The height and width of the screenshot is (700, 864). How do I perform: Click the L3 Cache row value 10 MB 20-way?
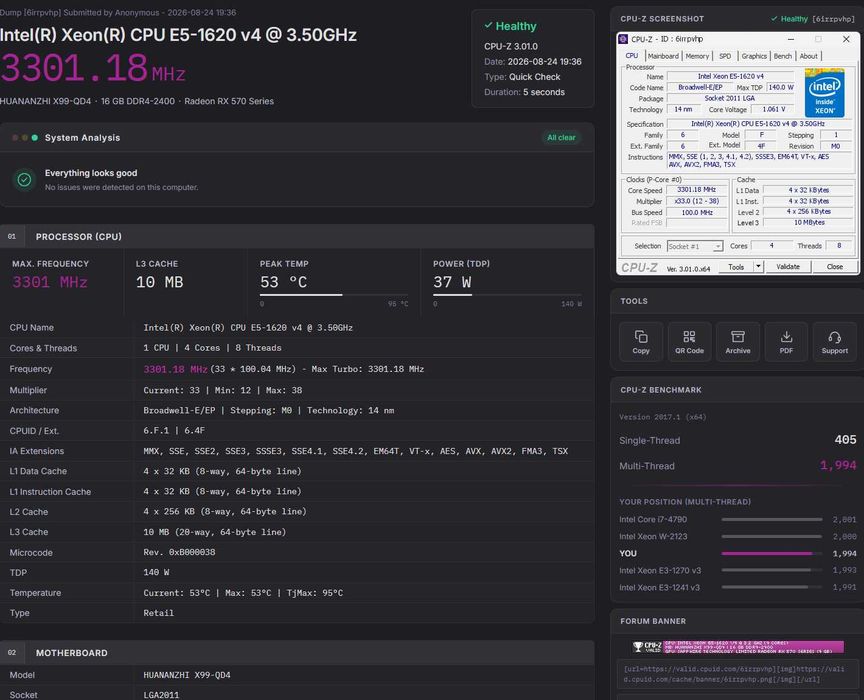pos(214,532)
